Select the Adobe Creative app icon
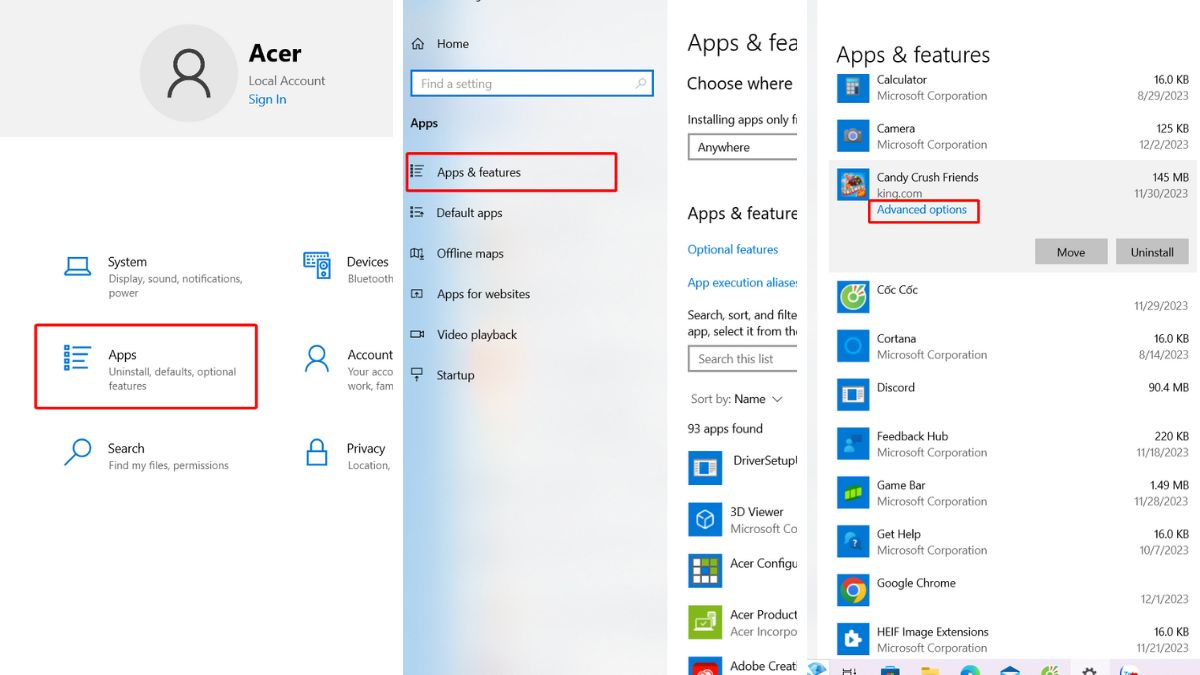This screenshot has height=675, width=1200. coord(705,667)
